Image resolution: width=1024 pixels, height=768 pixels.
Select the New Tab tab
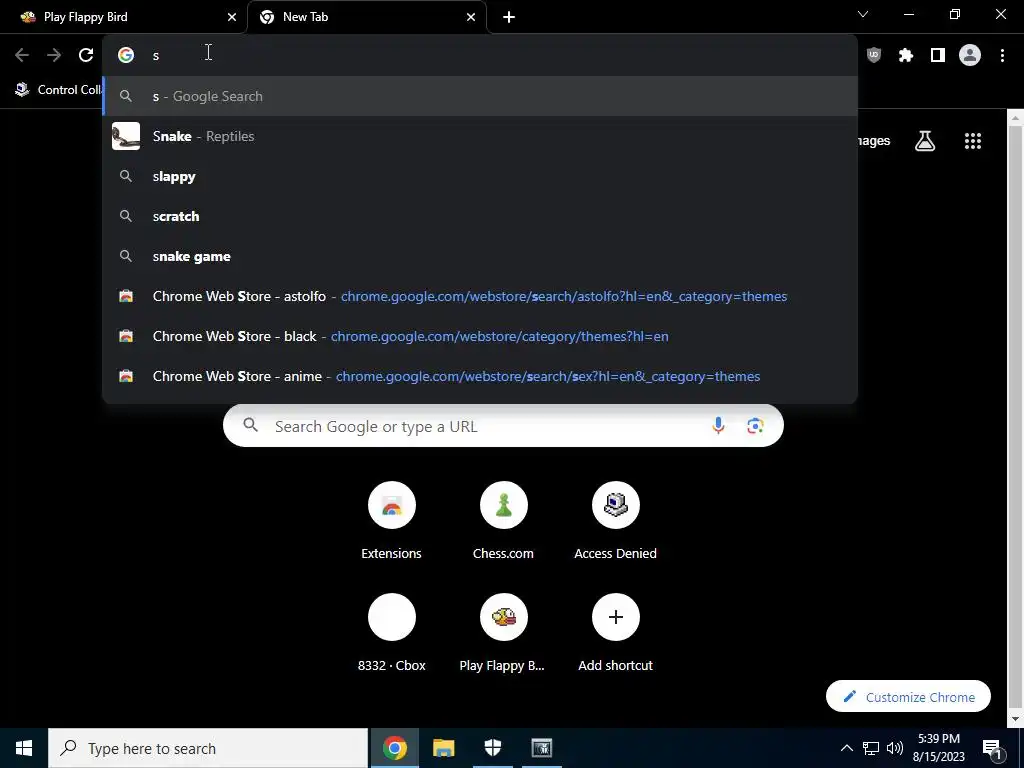[x=366, y=17]
